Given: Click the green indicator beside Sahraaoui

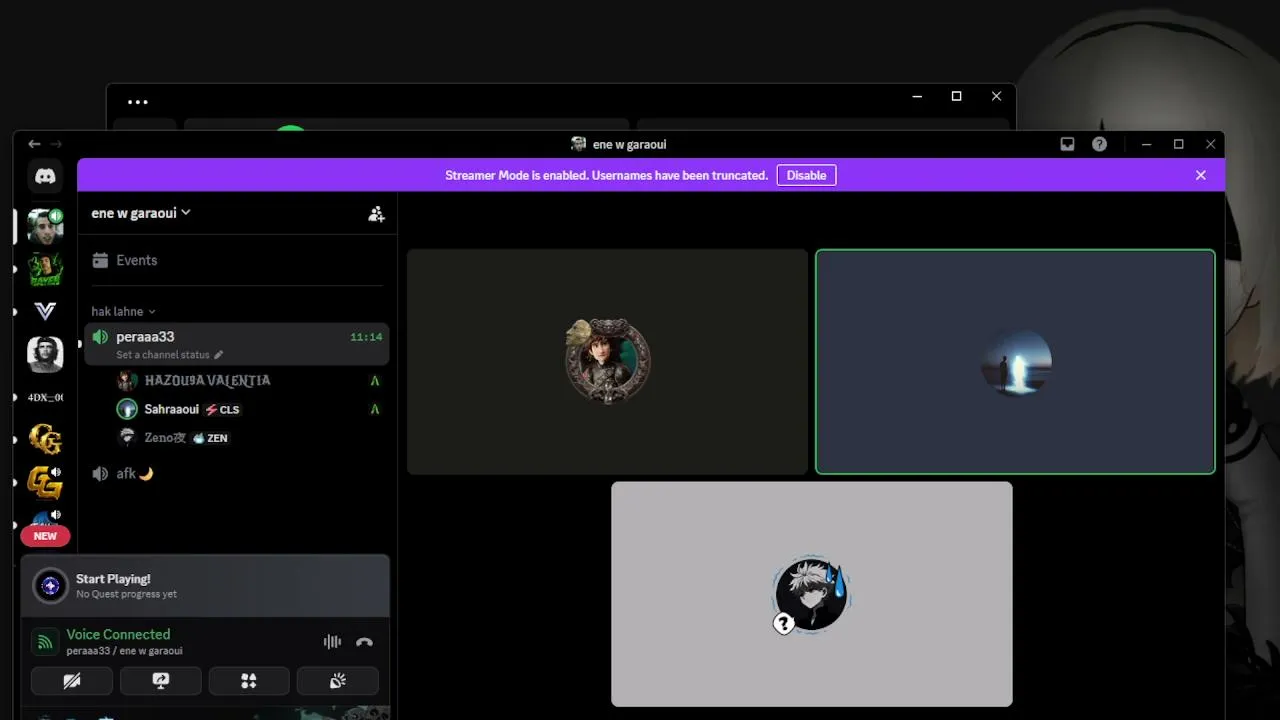Looking at the screenshot, I should tap(375, 409).
